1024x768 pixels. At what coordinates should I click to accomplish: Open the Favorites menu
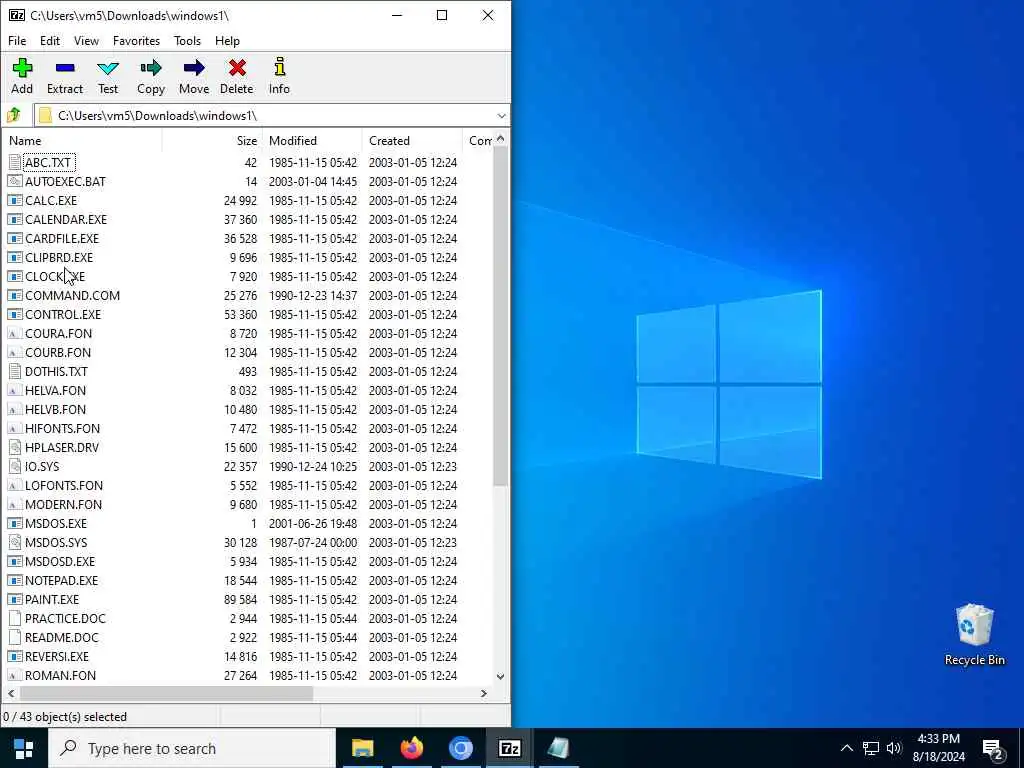pos(136,40)
